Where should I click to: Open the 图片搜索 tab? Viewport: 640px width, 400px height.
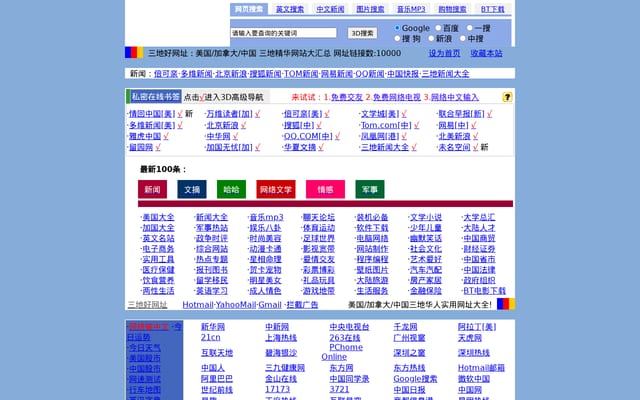pos(370,9)
